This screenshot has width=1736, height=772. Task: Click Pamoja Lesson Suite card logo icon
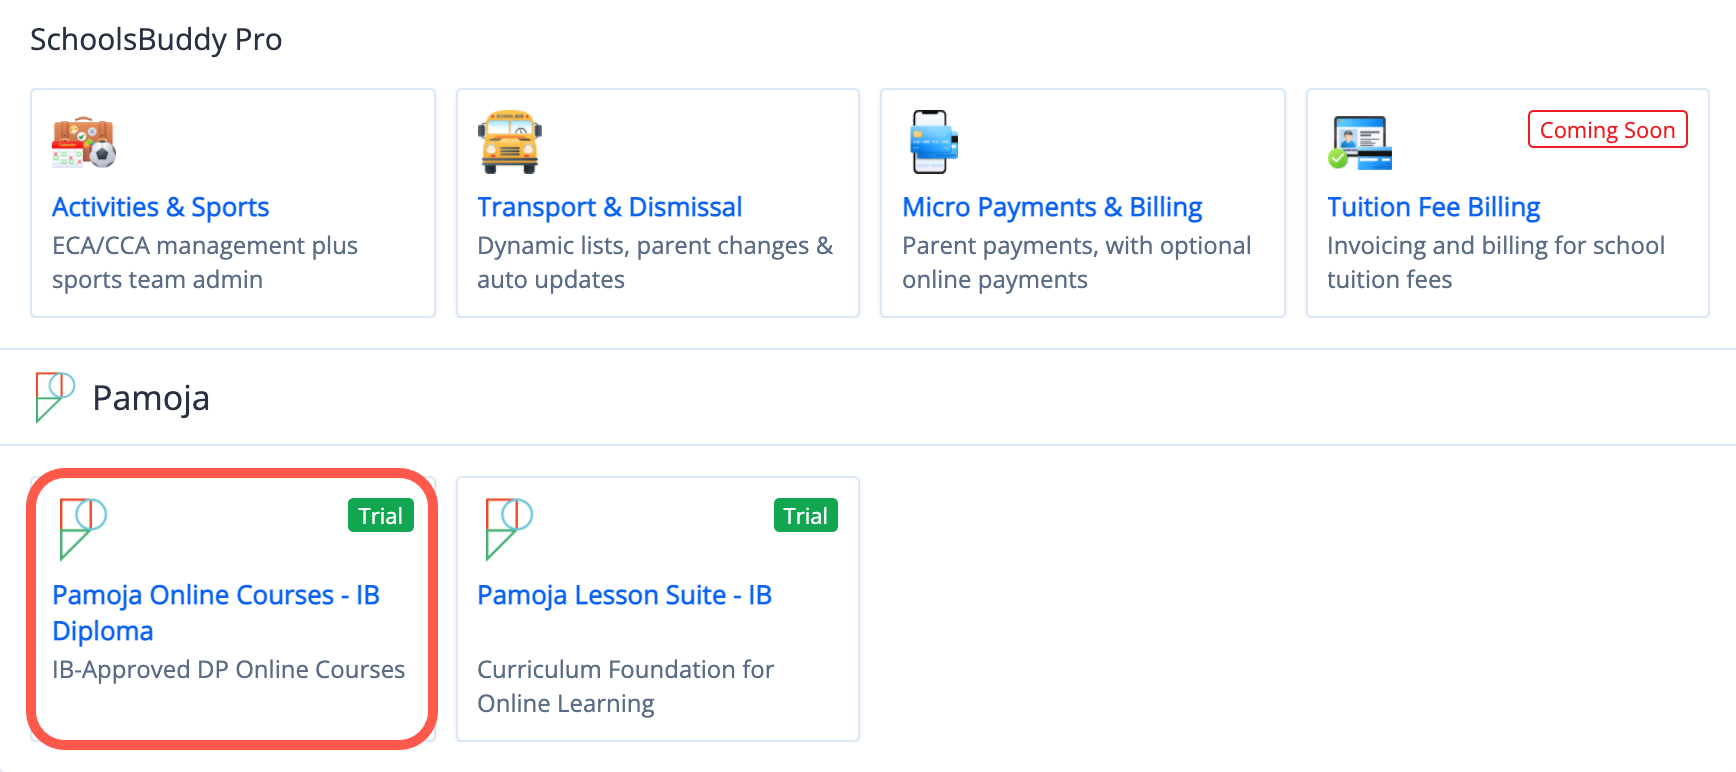tap(508, 527)
